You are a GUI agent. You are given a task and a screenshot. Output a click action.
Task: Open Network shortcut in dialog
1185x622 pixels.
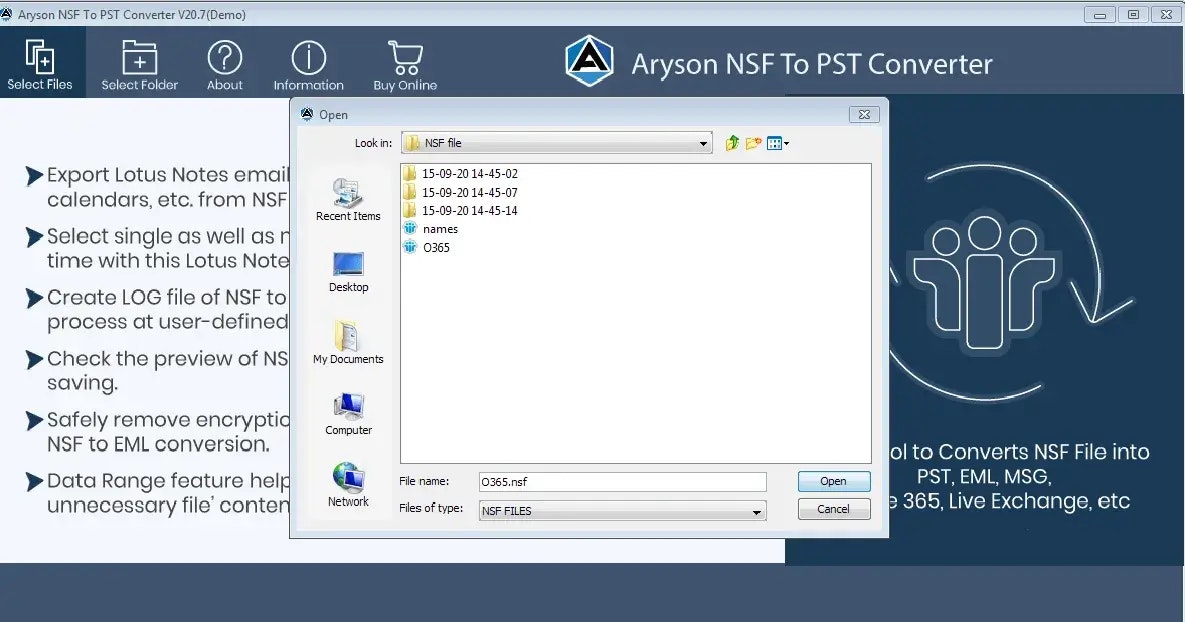[x=348, y=484]
